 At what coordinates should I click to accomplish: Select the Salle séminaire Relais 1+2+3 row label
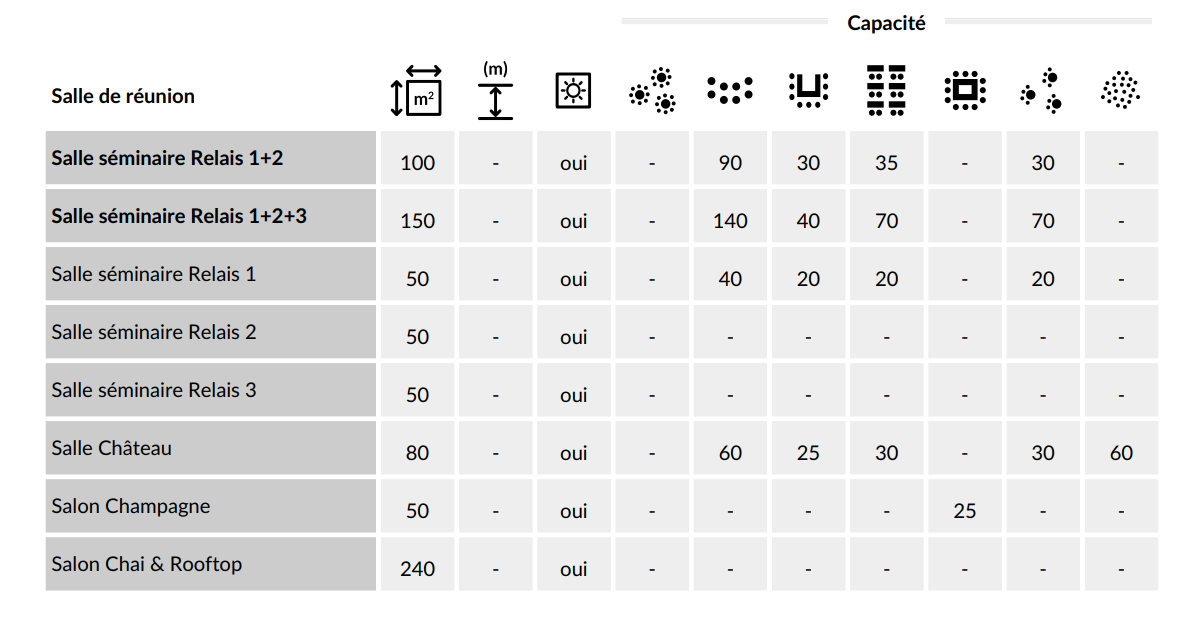click(179, 216)
